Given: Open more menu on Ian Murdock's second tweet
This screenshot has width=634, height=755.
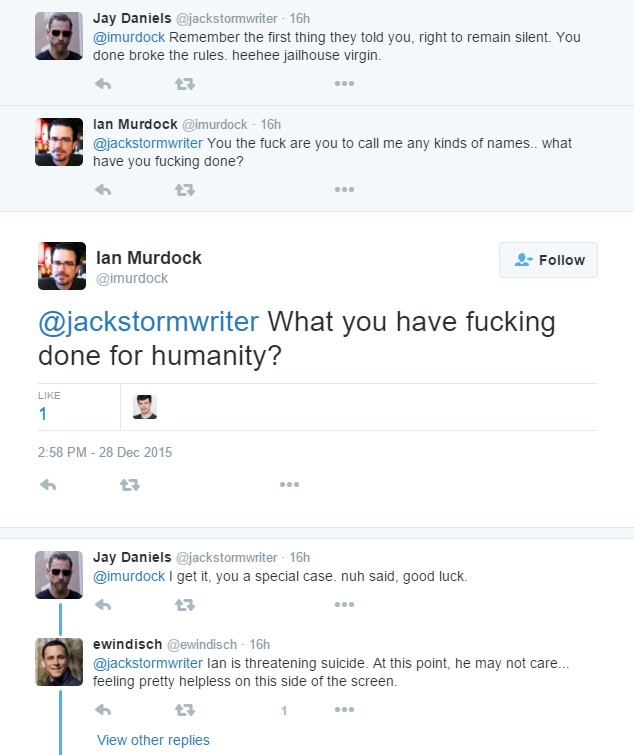Looking at the screenshot, I should click(x=344, y=189).
